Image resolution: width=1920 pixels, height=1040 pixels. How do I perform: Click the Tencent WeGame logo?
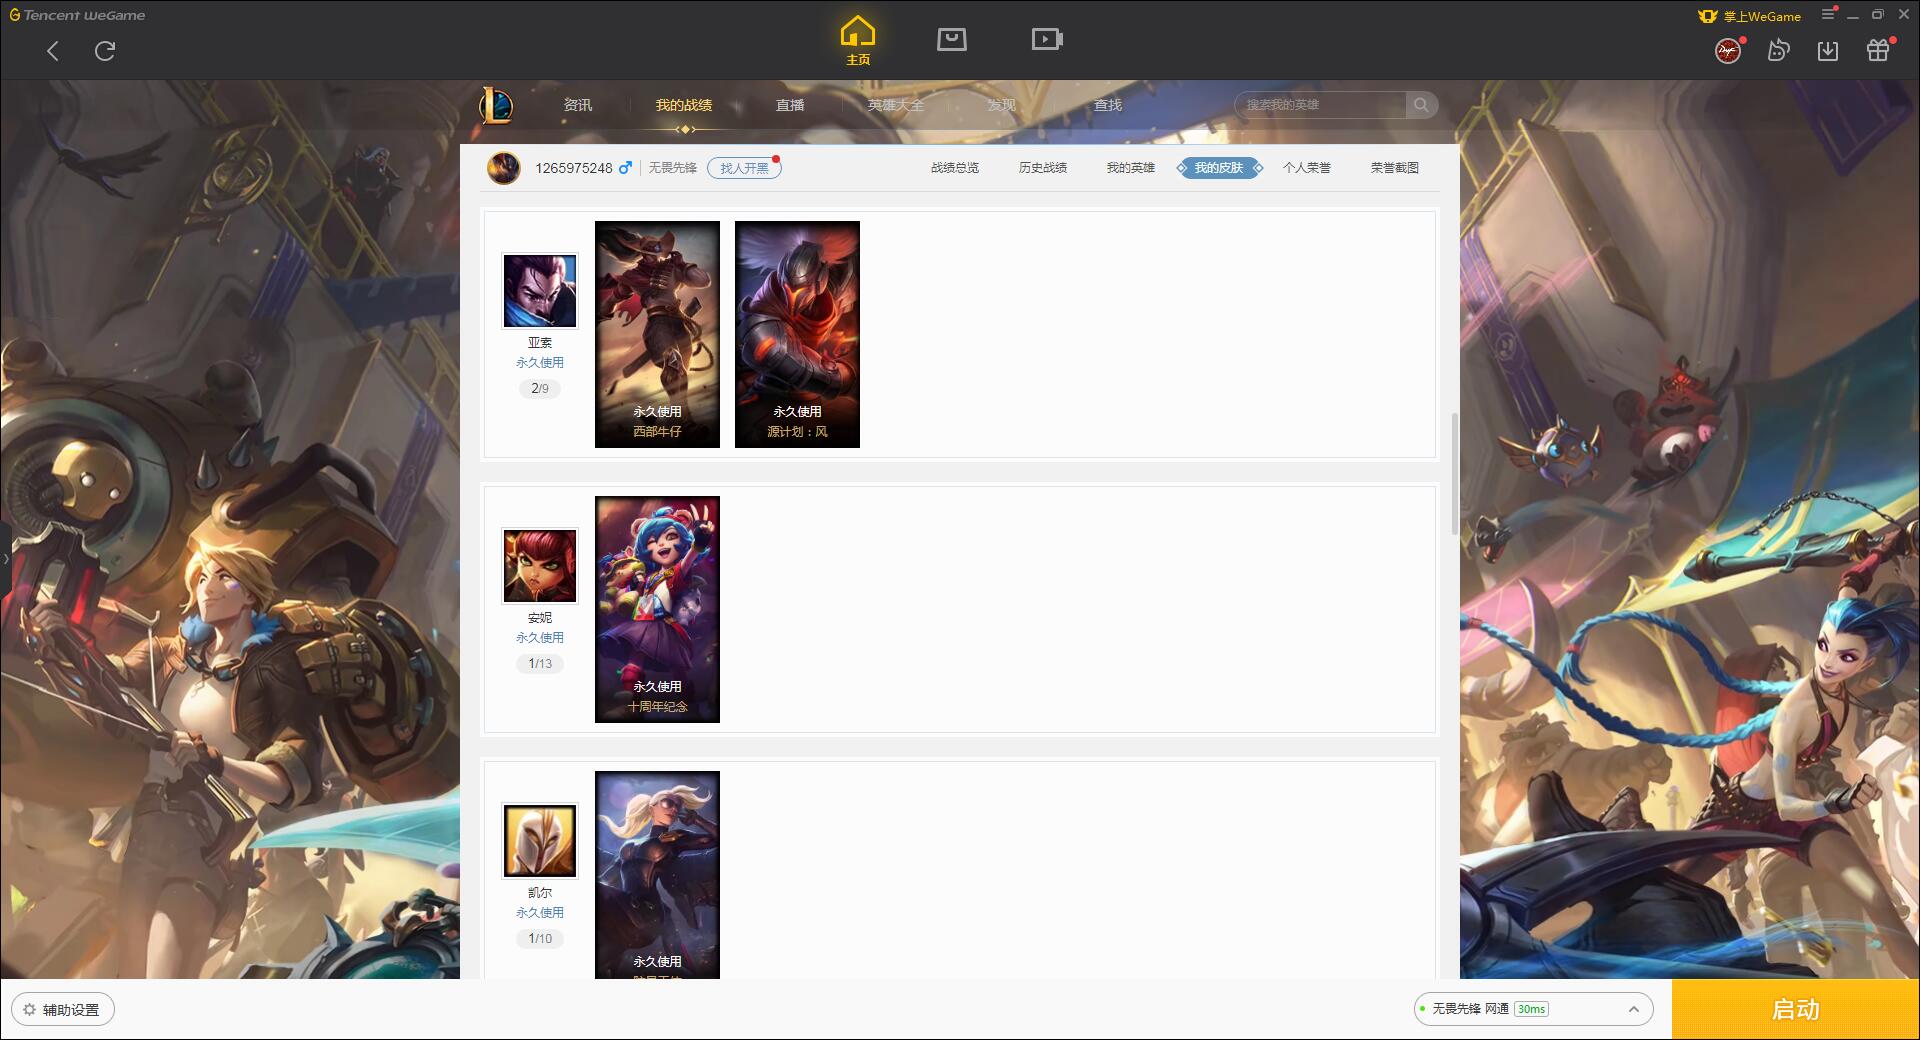(77, 15)
